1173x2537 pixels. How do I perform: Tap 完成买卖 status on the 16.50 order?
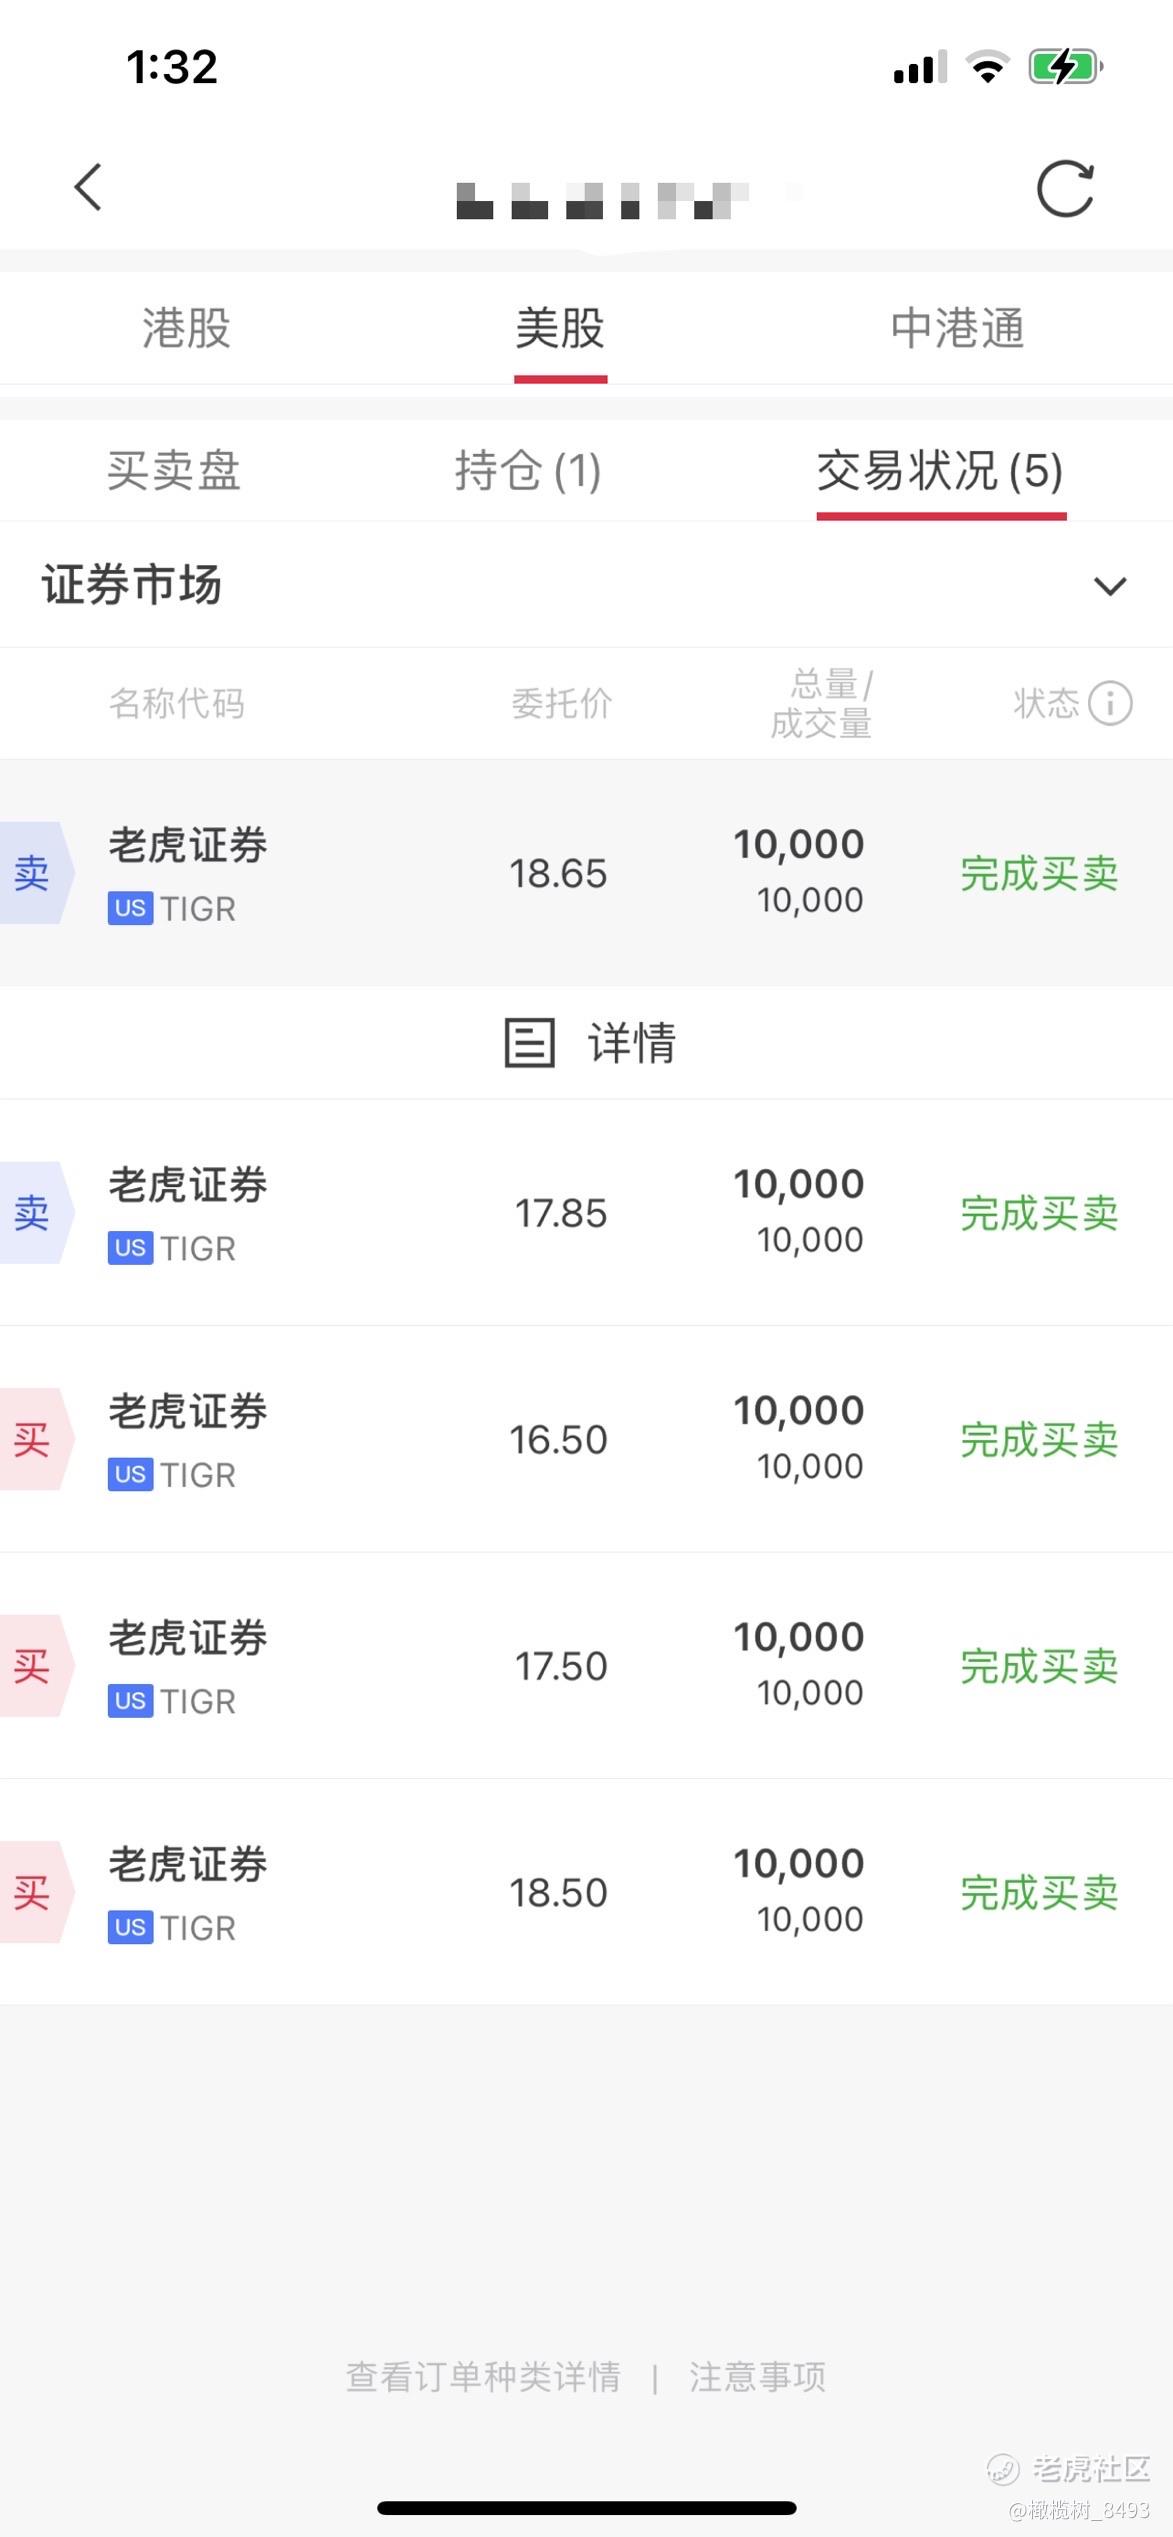(1039, 1440)
